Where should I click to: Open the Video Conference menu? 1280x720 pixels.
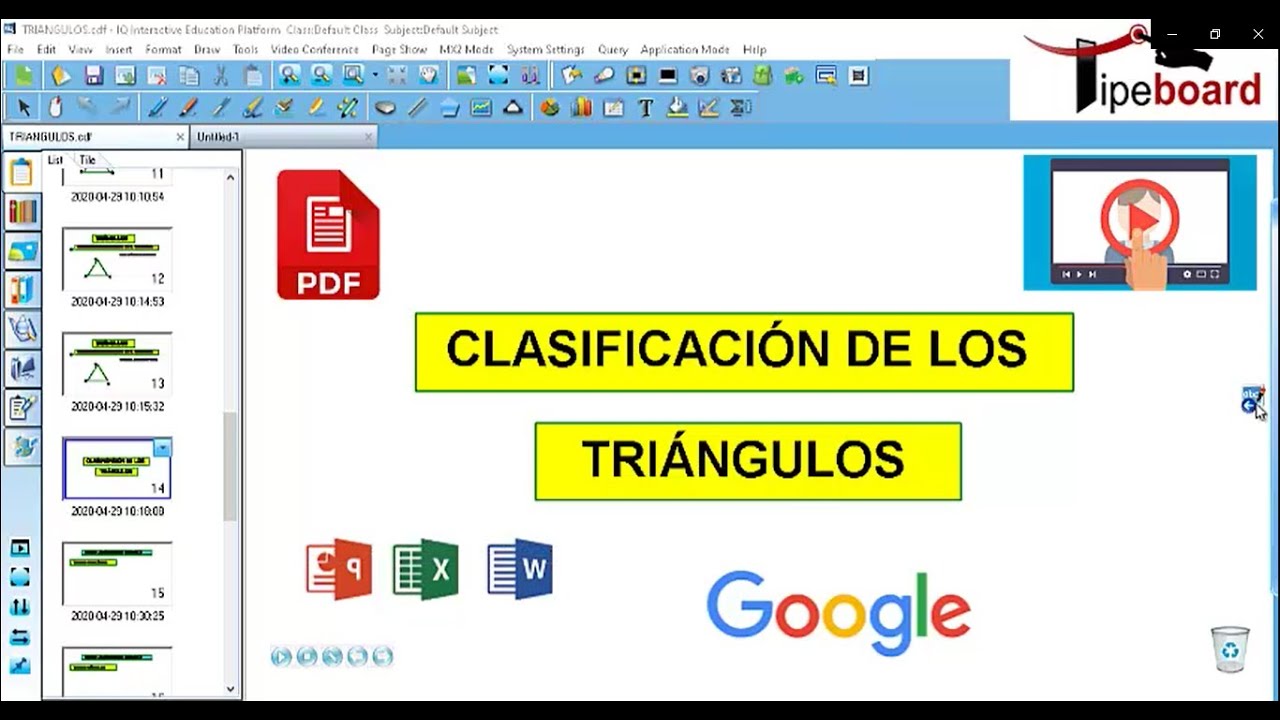315,49
